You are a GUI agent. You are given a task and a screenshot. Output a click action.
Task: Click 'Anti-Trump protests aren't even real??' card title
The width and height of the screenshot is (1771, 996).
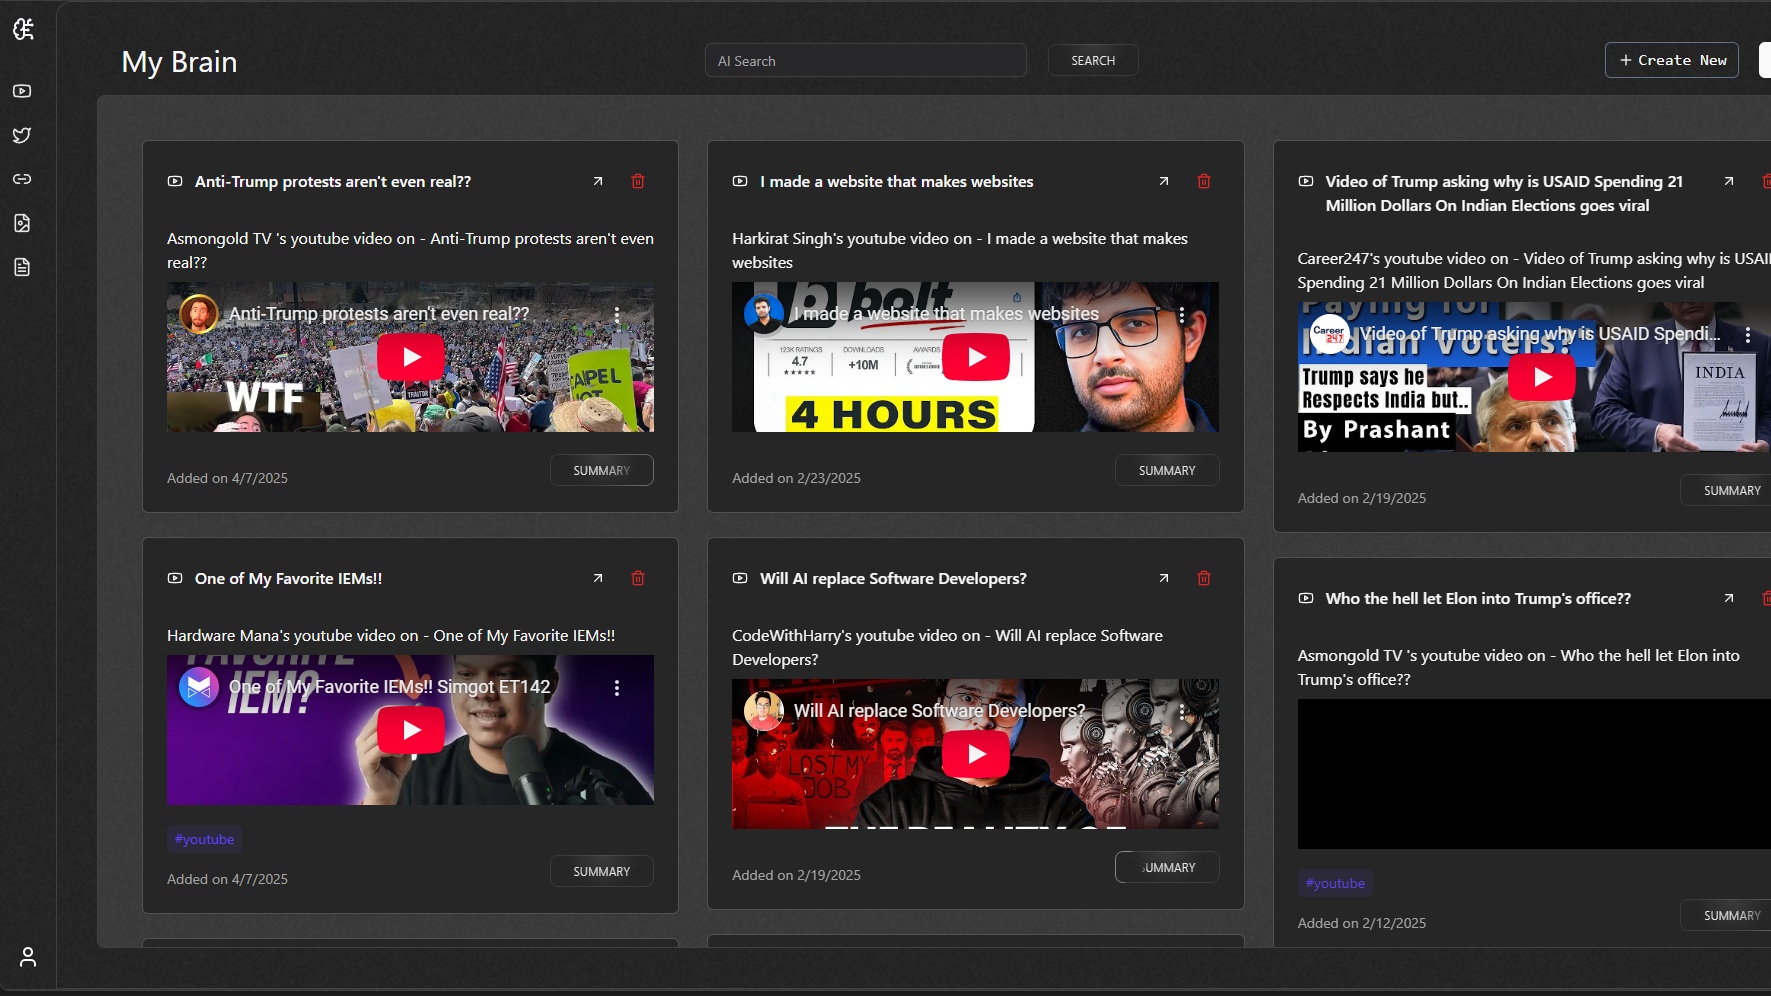pyautogui.click(x=333, y=181)
